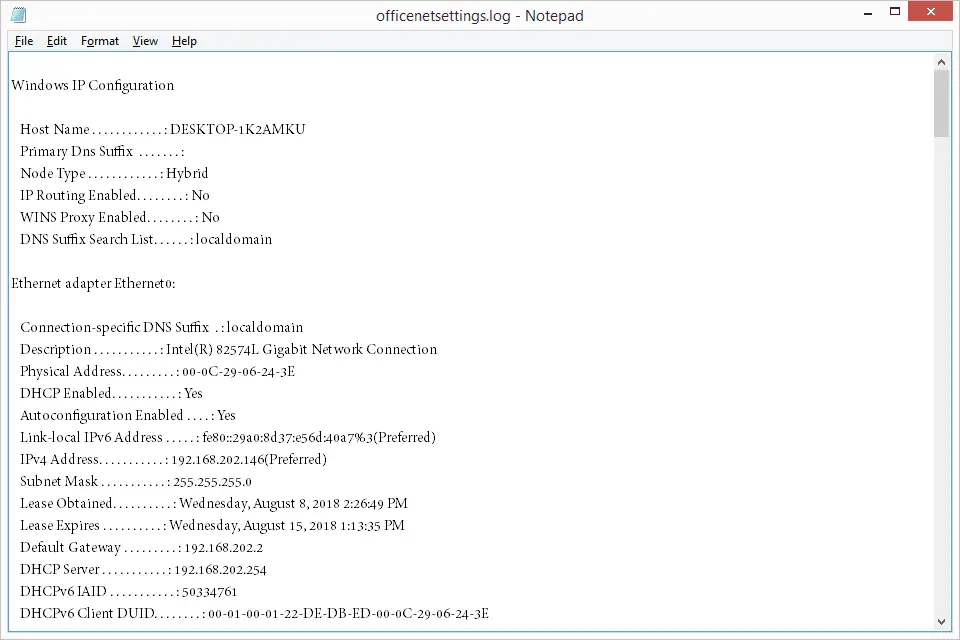This screenshot has width=960, height=640.
Task: Click the Notepad icon in title bar
Action: tap(19, 15)
